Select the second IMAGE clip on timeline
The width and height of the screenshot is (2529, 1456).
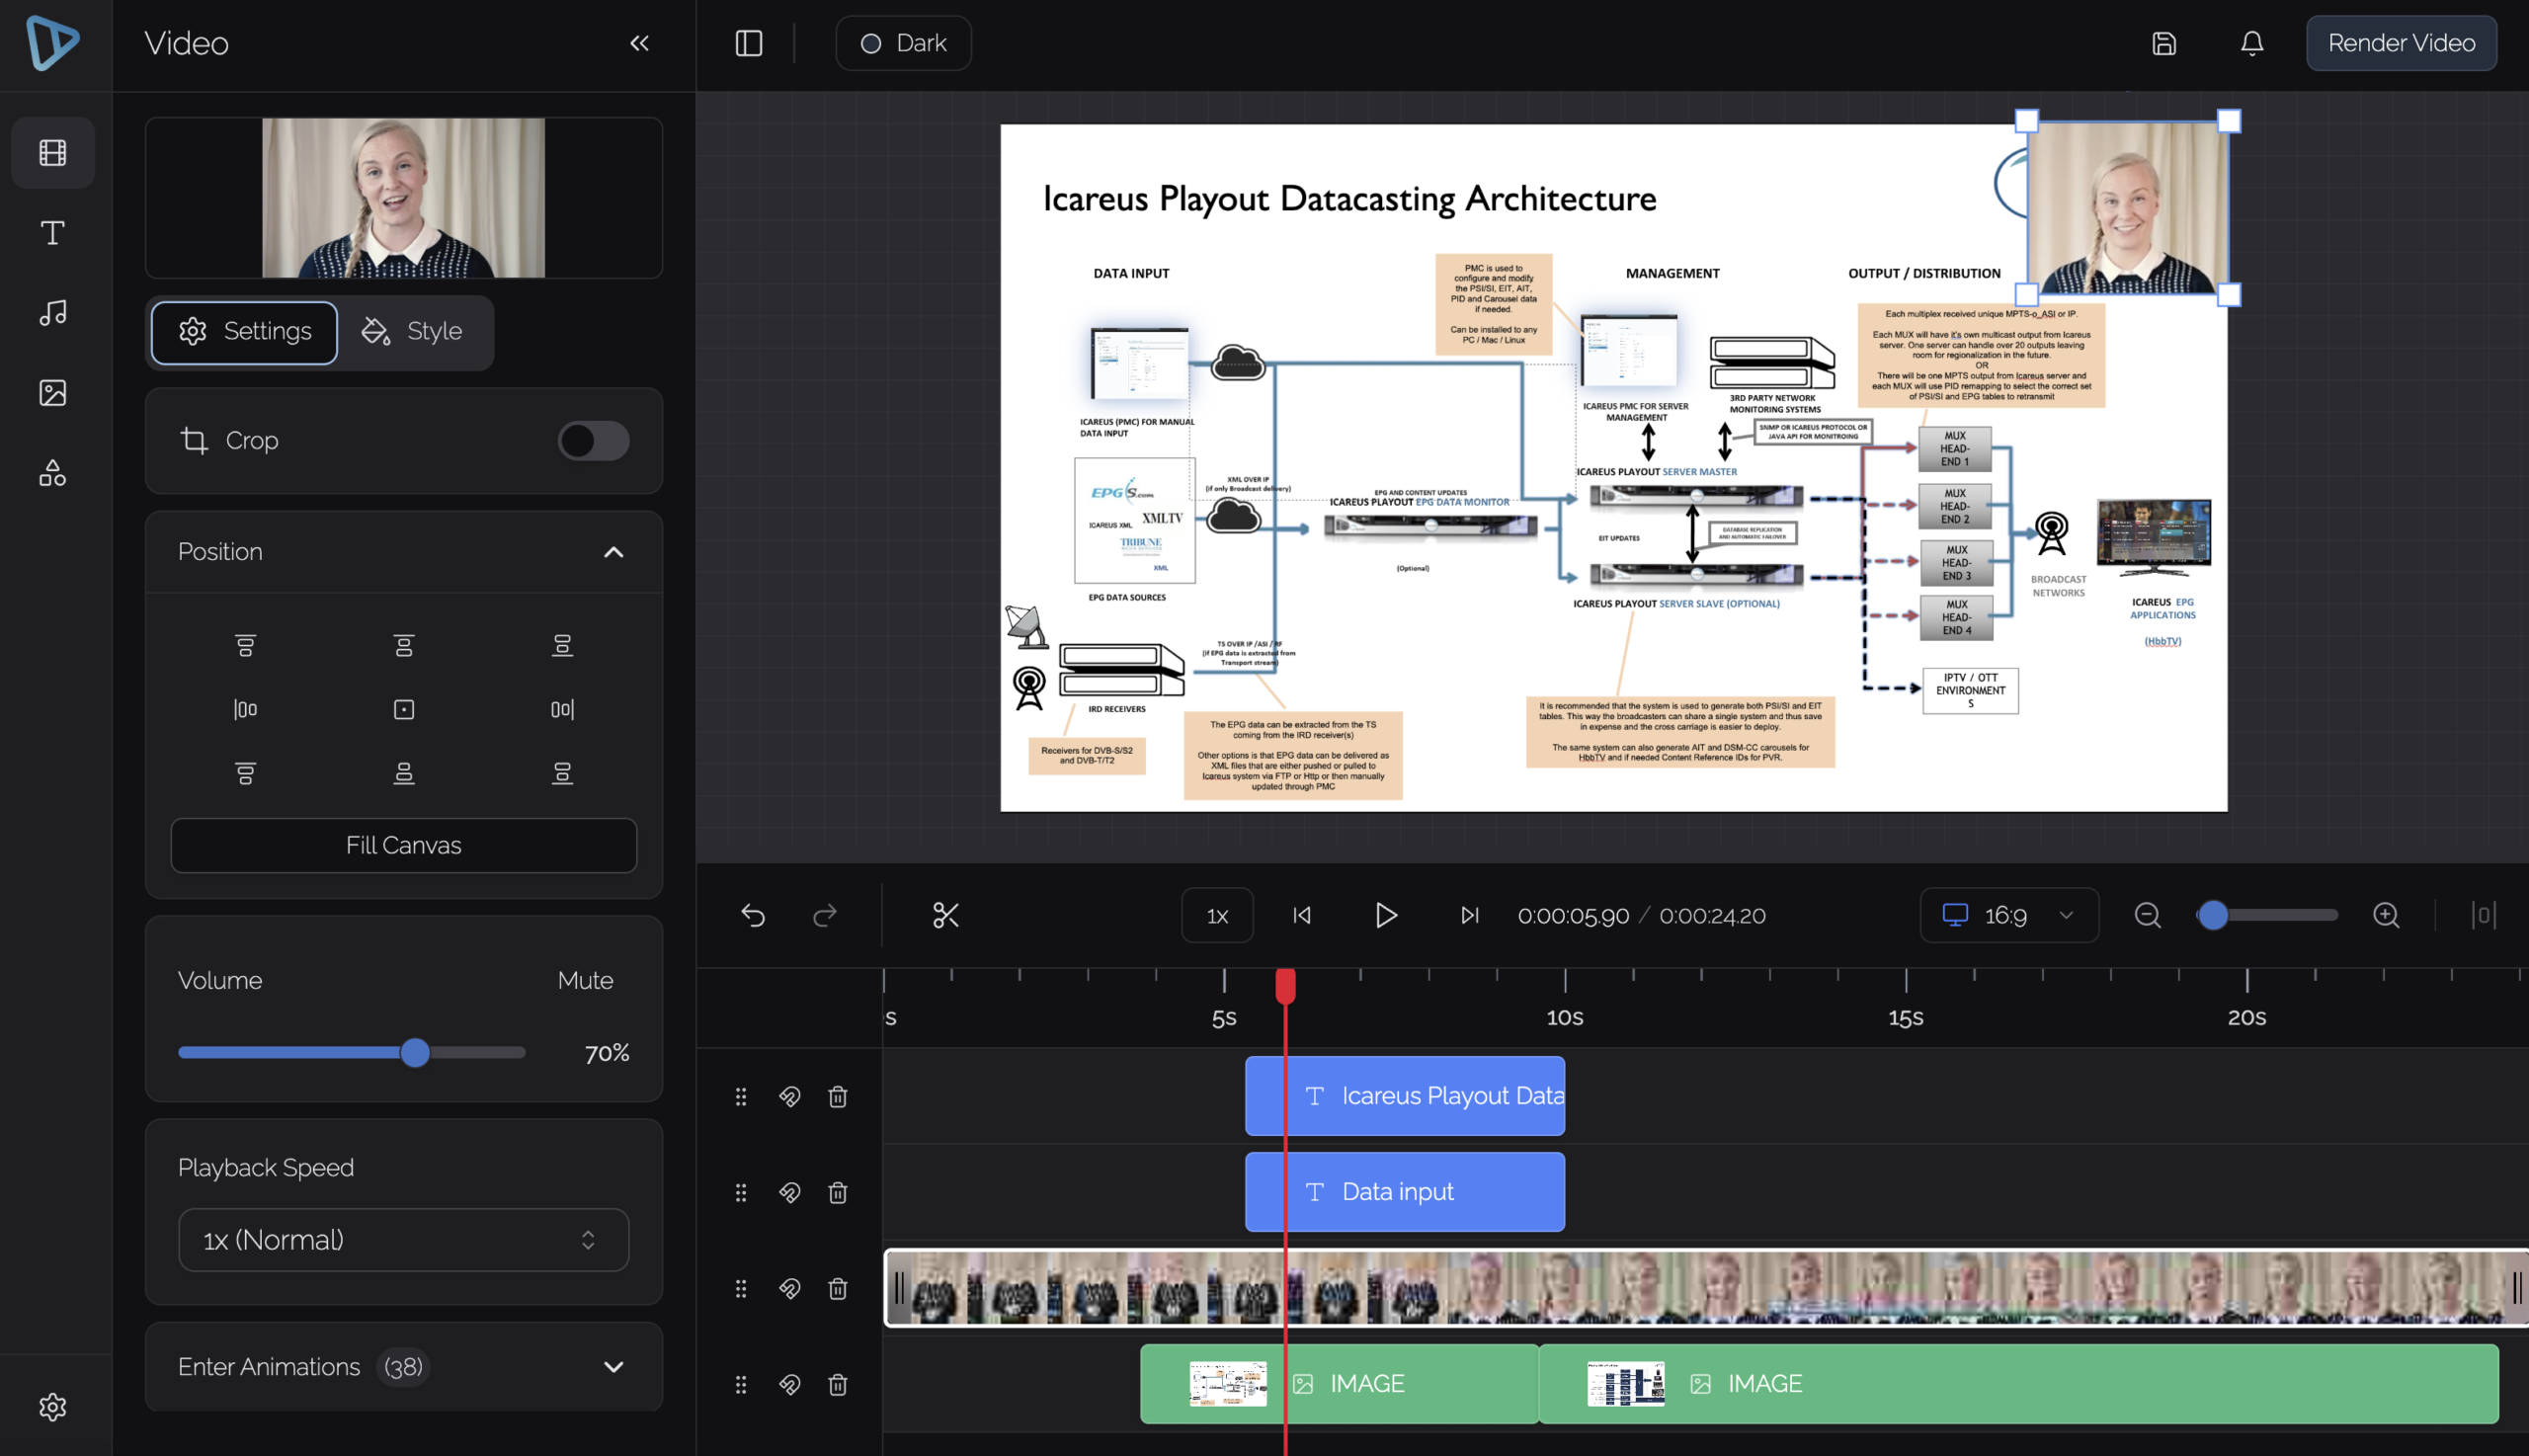(2018, 1384)
